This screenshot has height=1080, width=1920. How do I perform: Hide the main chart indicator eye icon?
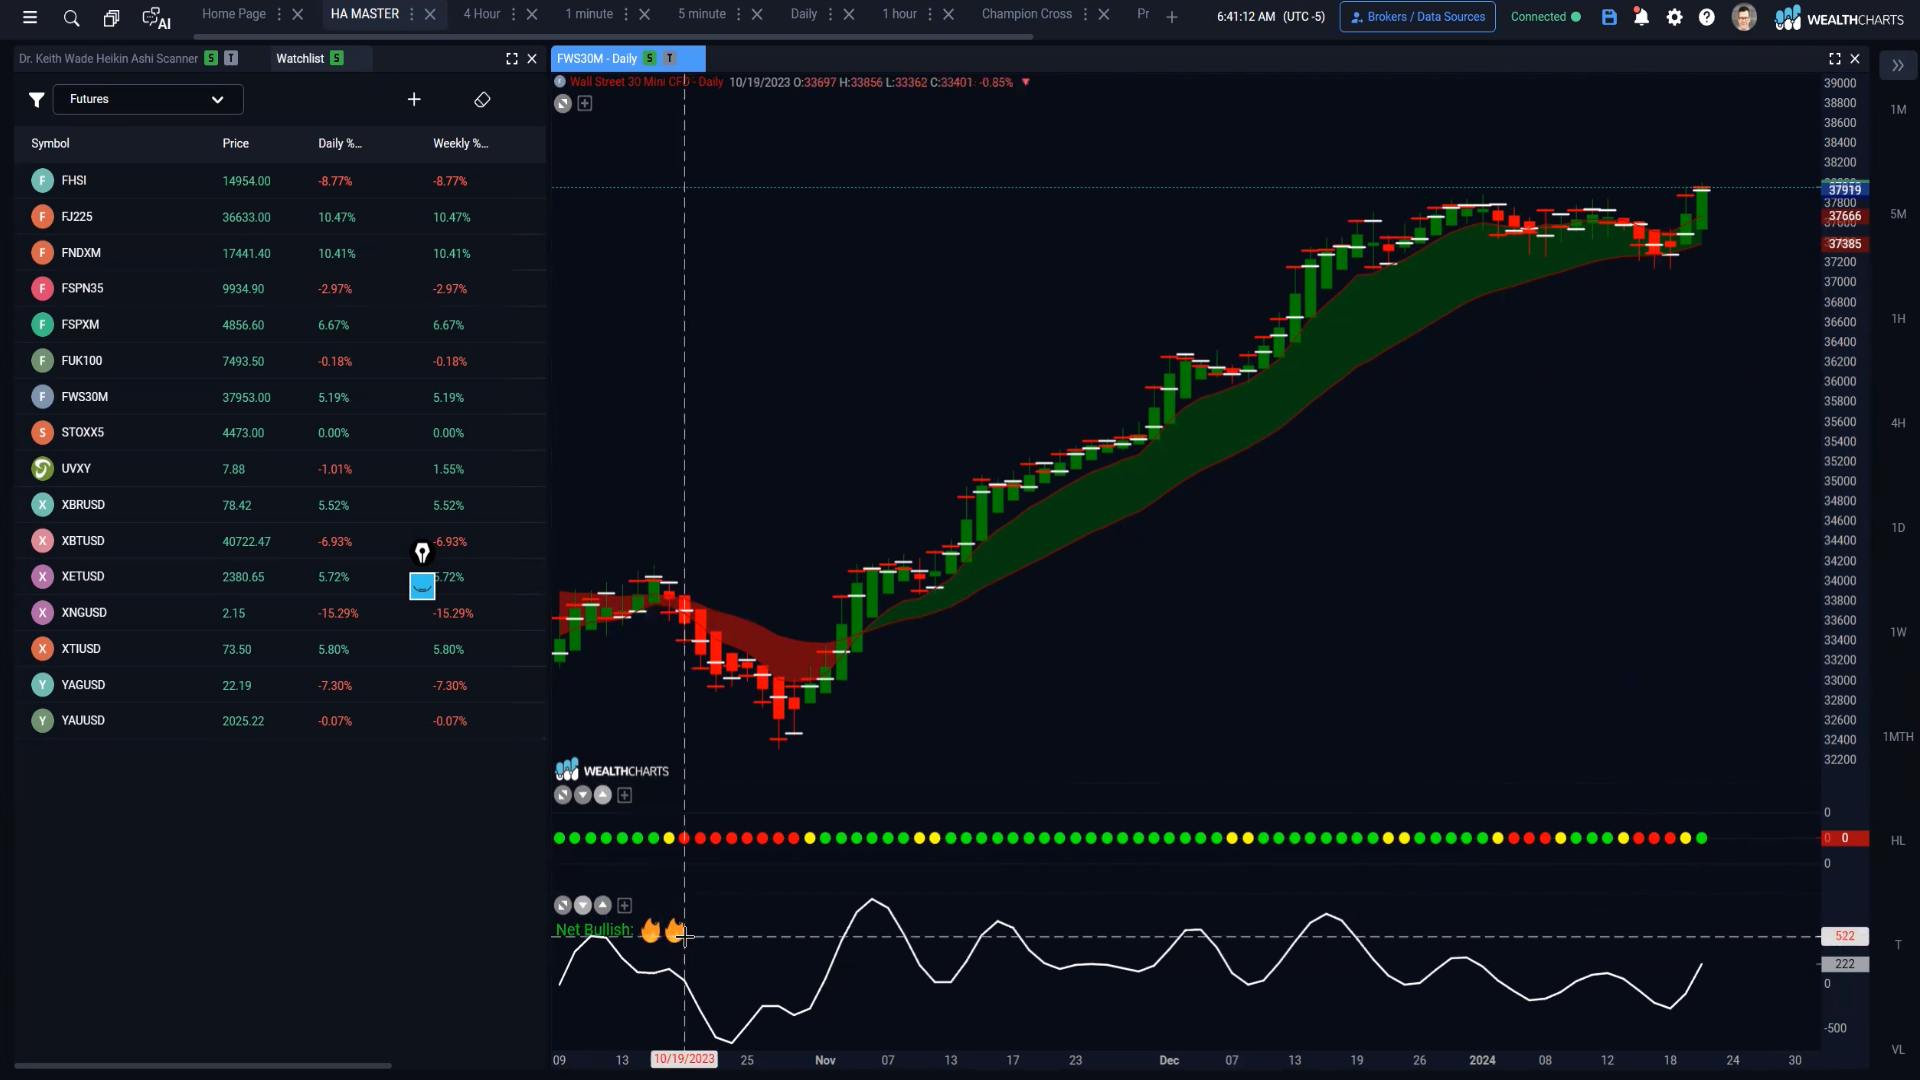563,103
